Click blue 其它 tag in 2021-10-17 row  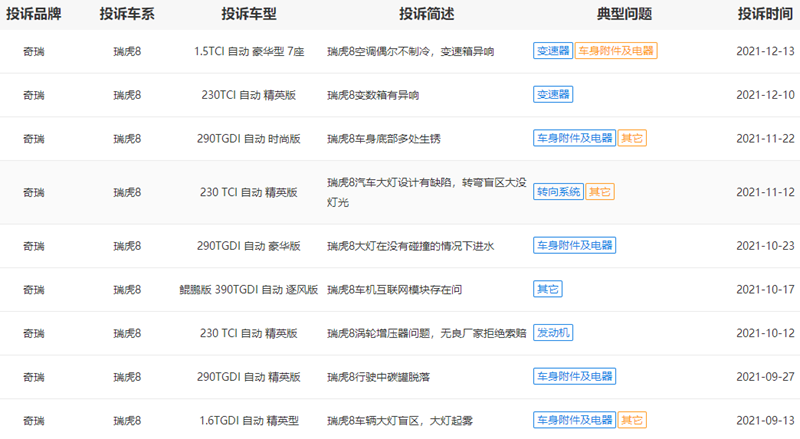tap(547, 289)
